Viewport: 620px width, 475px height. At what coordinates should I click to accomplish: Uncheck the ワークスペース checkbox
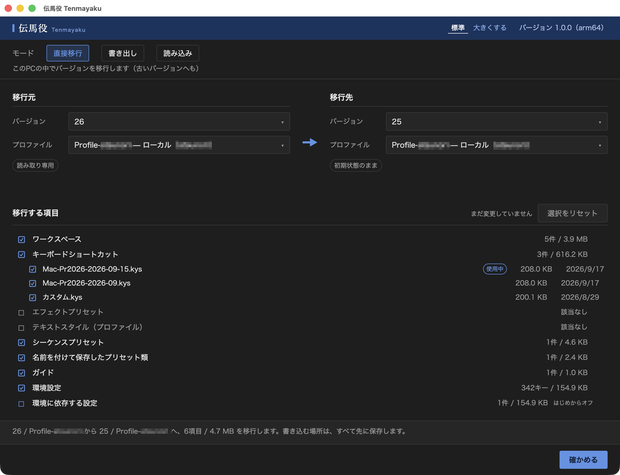(x=21, y=239)
